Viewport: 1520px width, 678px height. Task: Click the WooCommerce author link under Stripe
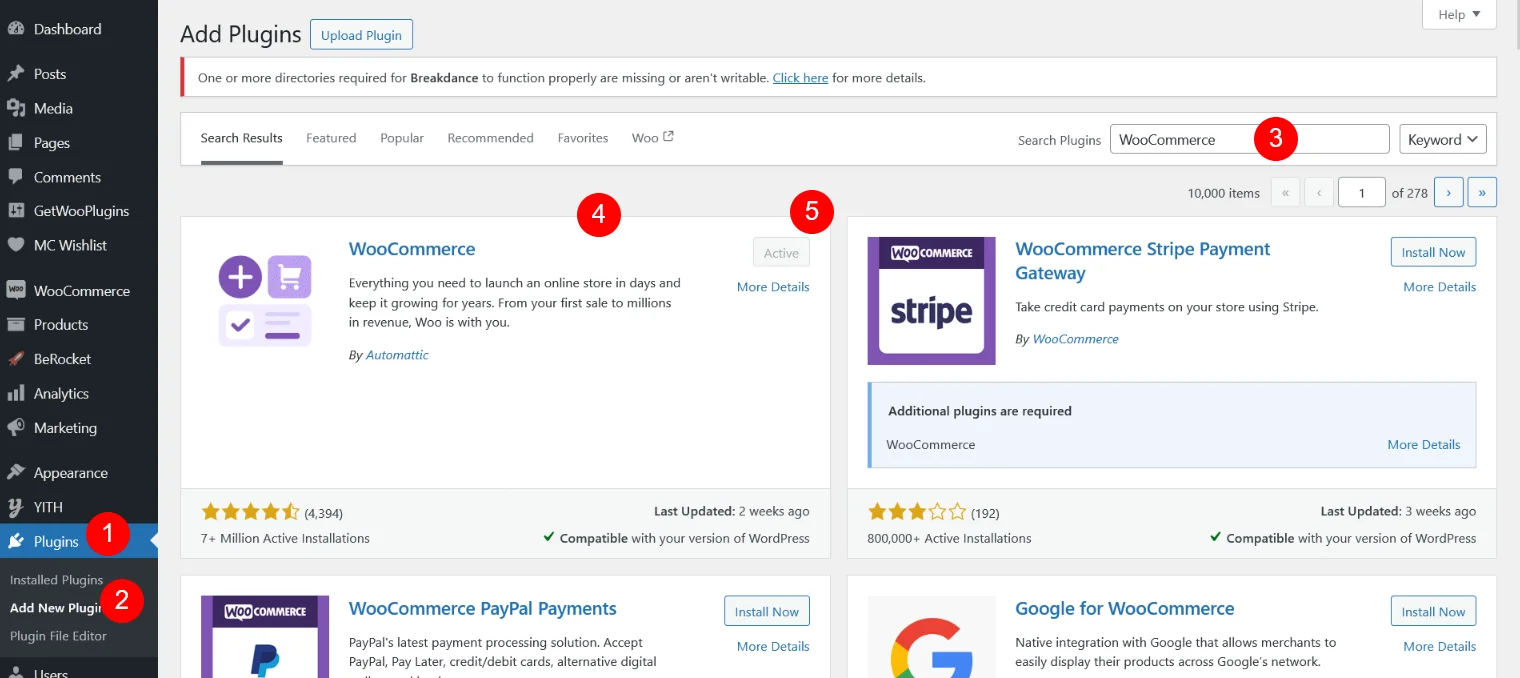coord(1075,339)
